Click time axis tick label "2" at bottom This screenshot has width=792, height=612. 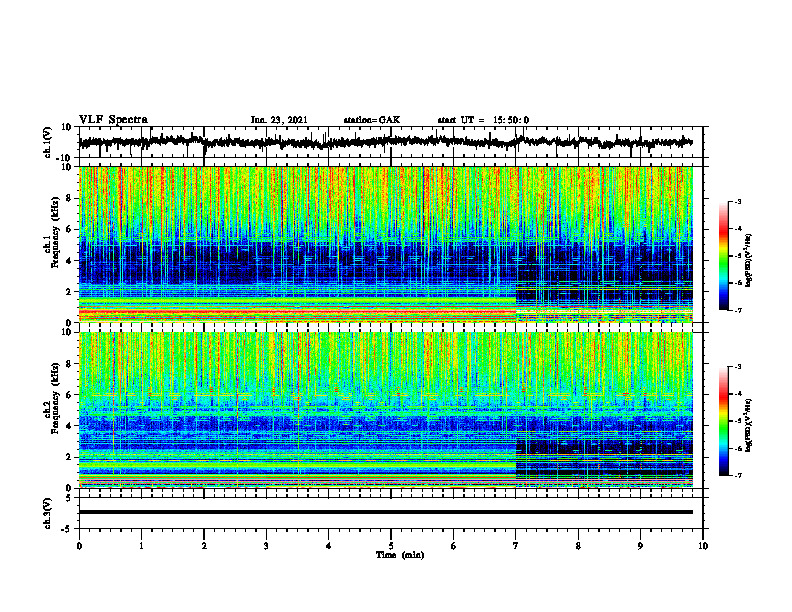pyautogui.click(x=204, y=546)
